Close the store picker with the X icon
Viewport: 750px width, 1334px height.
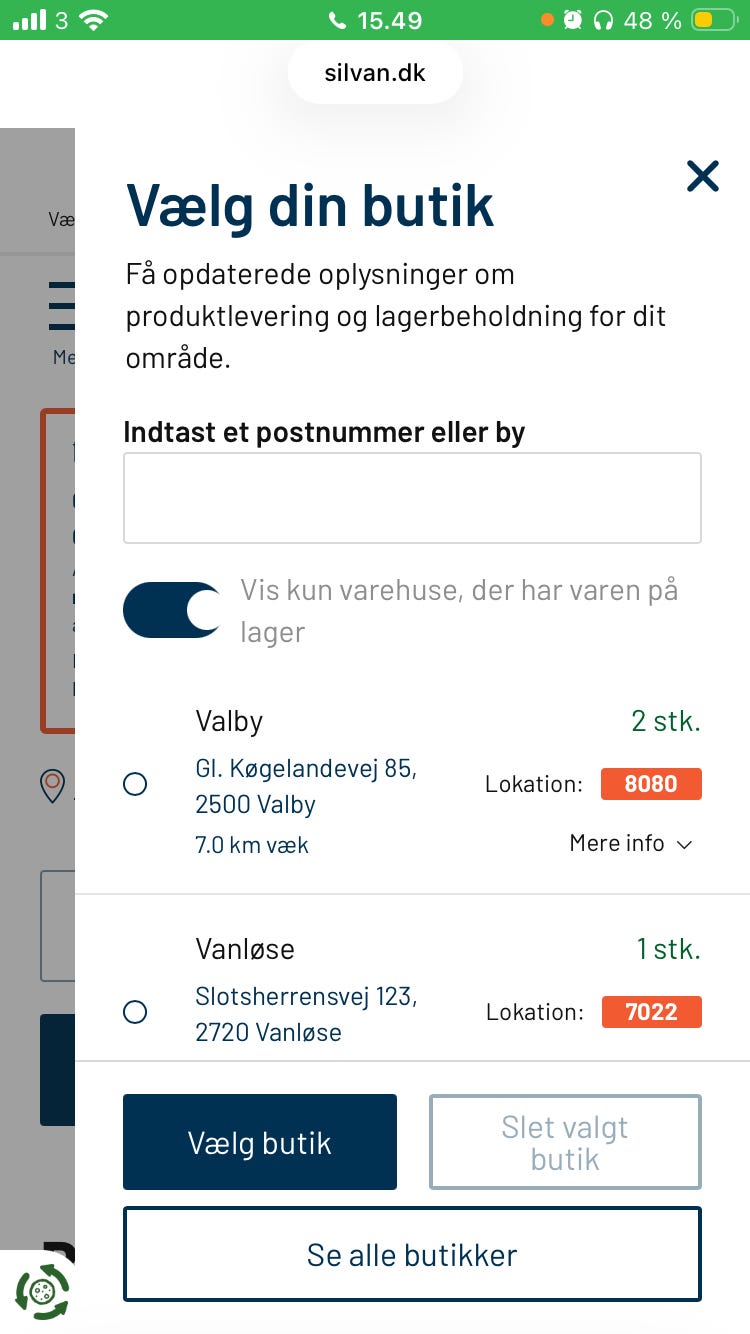pyautogui.click(x=703, y=177)
